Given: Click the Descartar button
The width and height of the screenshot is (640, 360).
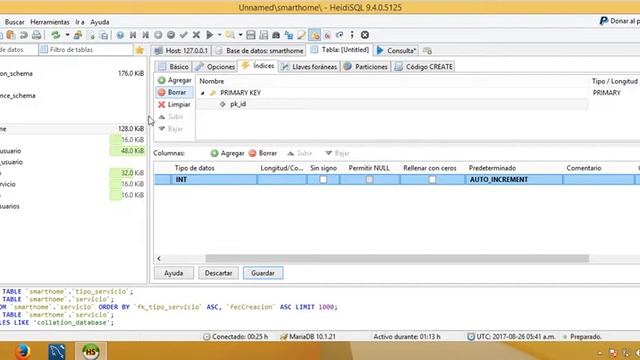Looking at the screenshot, I should pyautogui.click(x=218, y=273).
